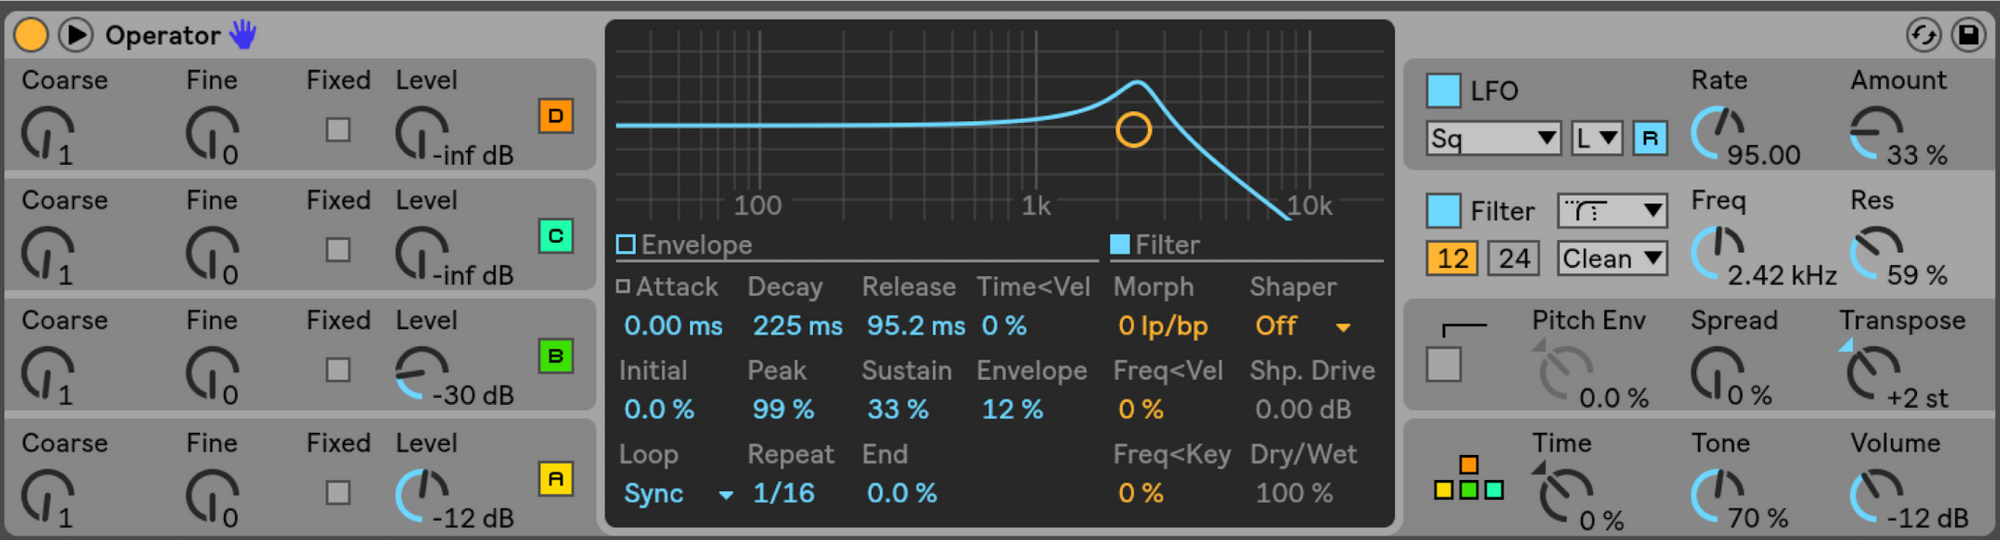Click the Filter Res knob
Image resolution: width=2000 pixels, height=540 pixels.
(x=1876, y=253)
